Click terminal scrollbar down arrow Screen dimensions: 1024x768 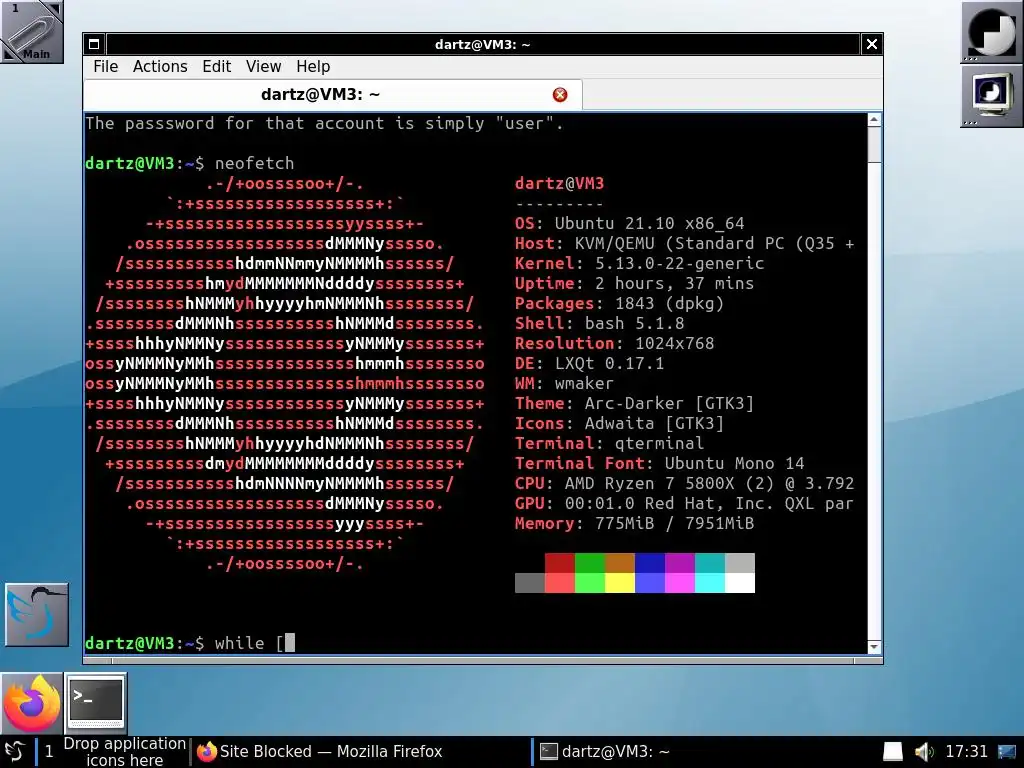tap(874, 647)
